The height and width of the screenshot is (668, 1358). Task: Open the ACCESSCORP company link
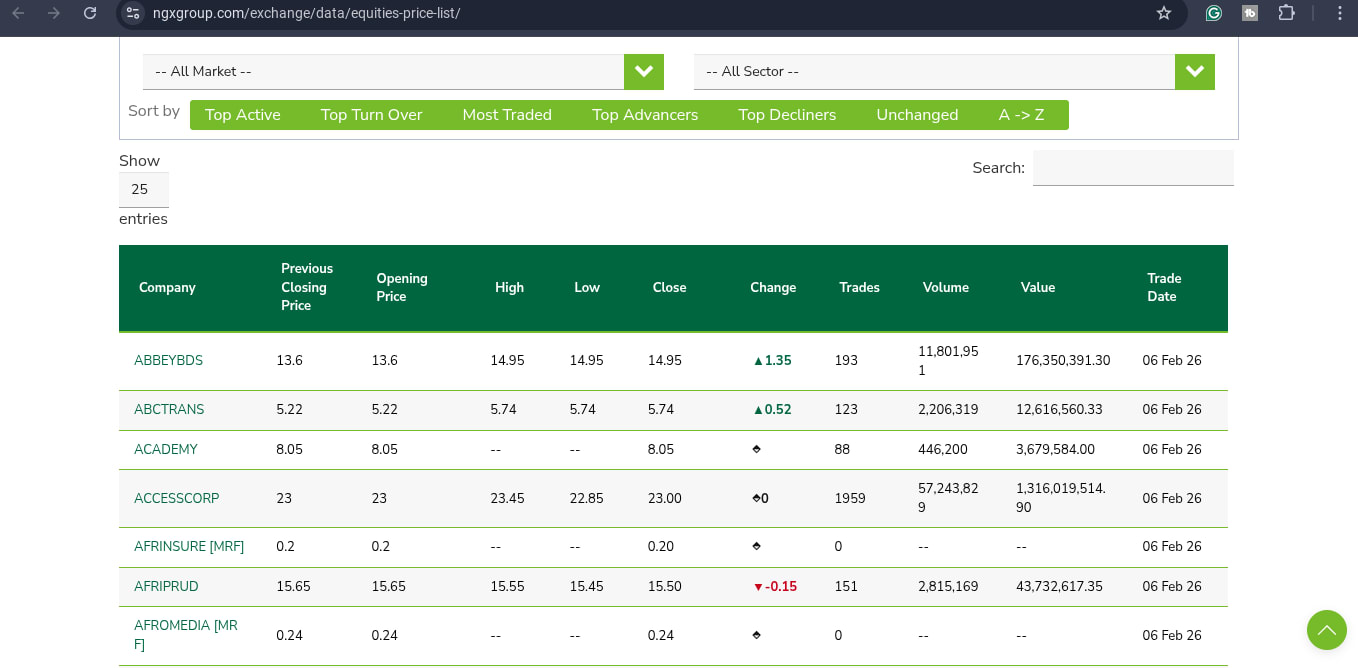[x=176, y=498]
